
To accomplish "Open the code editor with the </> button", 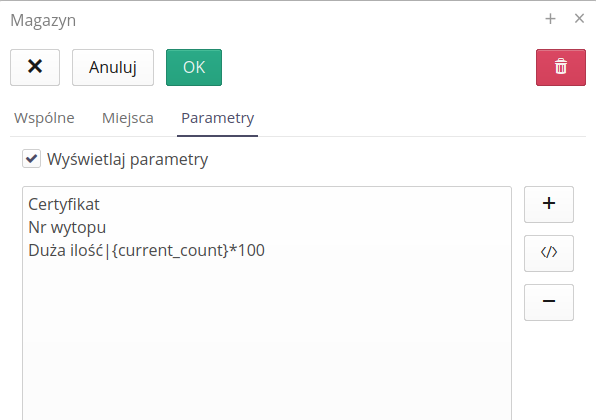I will point(548,253).
